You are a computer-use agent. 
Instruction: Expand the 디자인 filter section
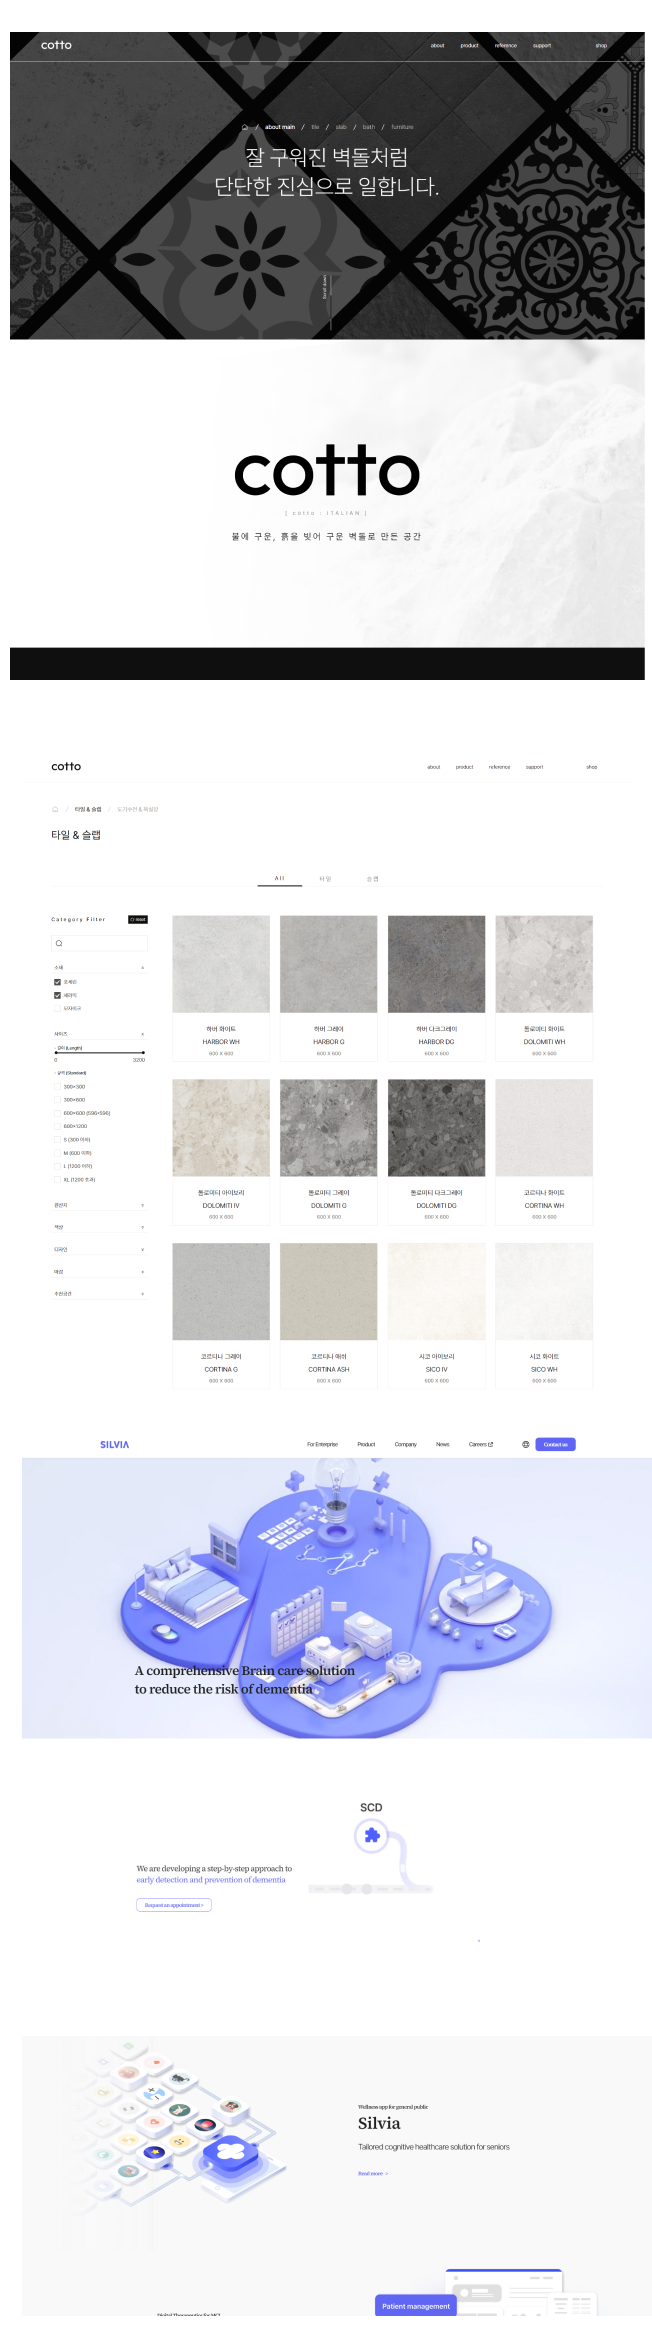pyautogui.click(x=142, y=1249)
